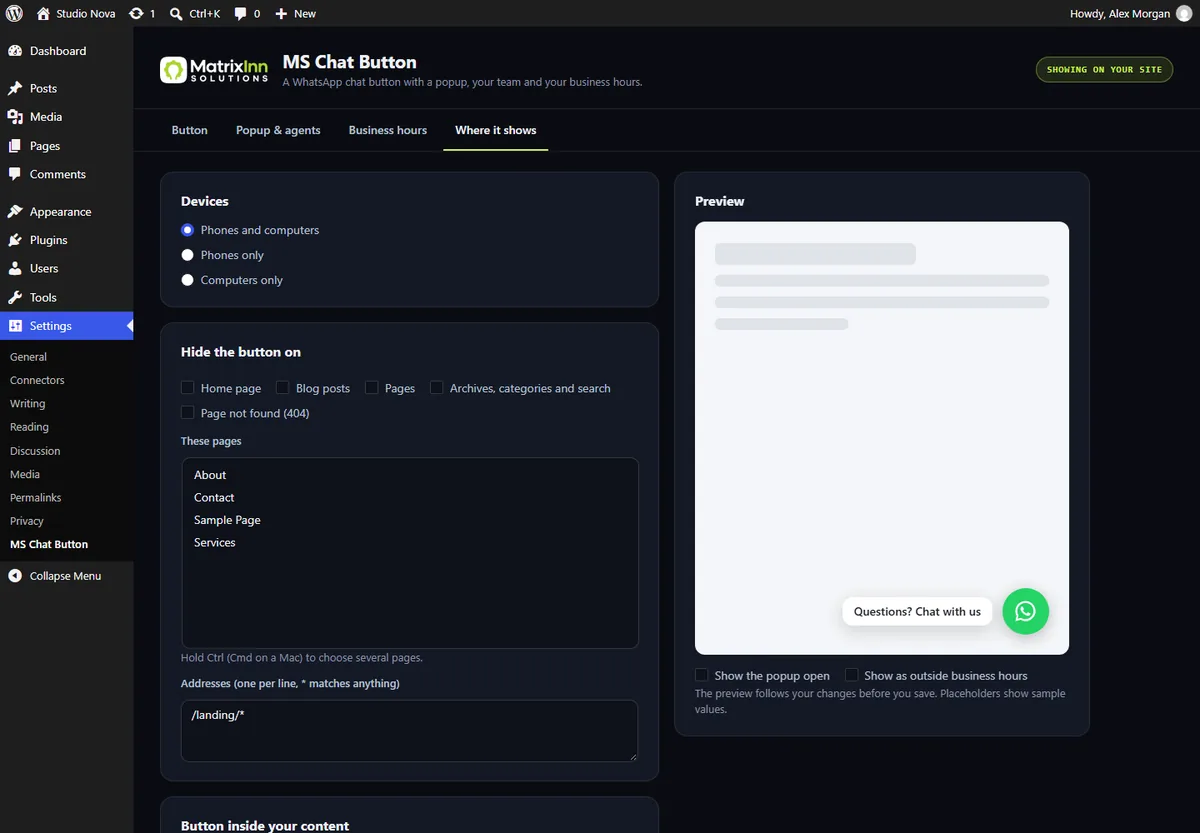The image size is (1200, 833).
Task: Check Archives, categories and search
Action: 436,388
